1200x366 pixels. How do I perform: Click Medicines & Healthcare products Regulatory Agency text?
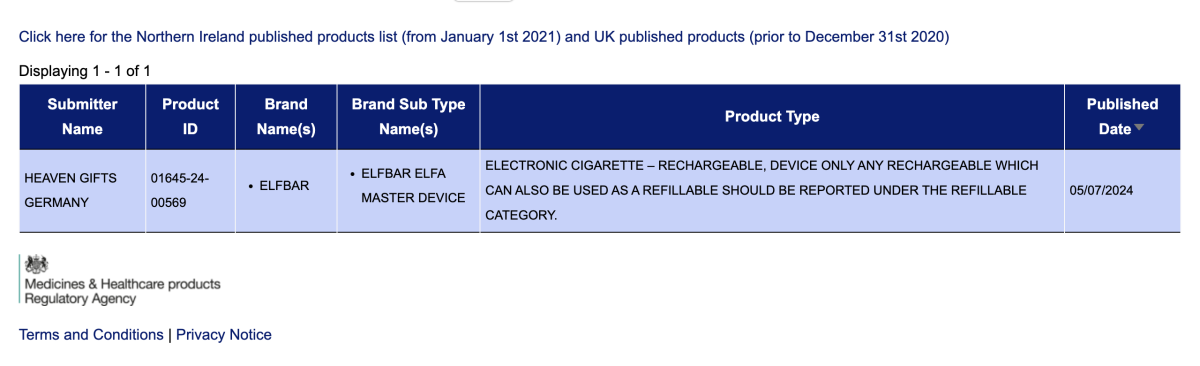tap(123, 291)
